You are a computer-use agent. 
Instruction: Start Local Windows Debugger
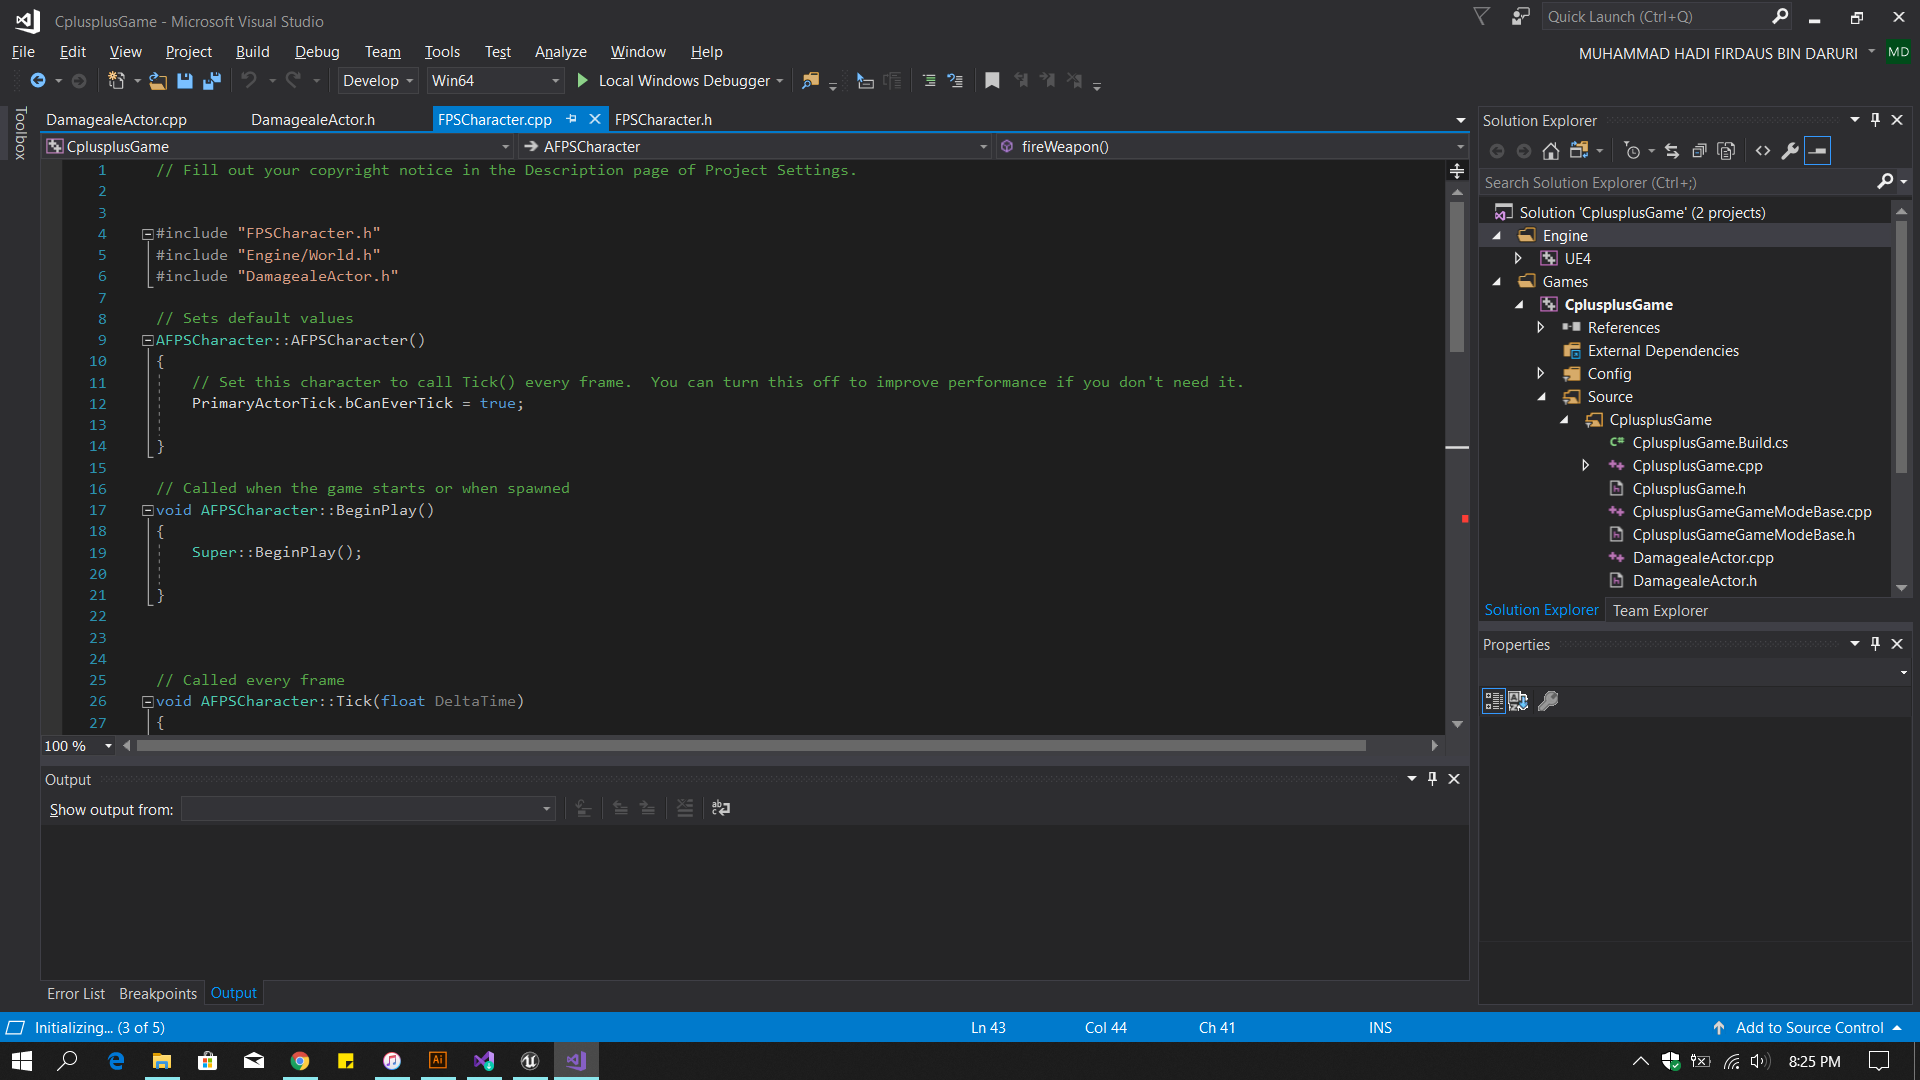[675, 81]
